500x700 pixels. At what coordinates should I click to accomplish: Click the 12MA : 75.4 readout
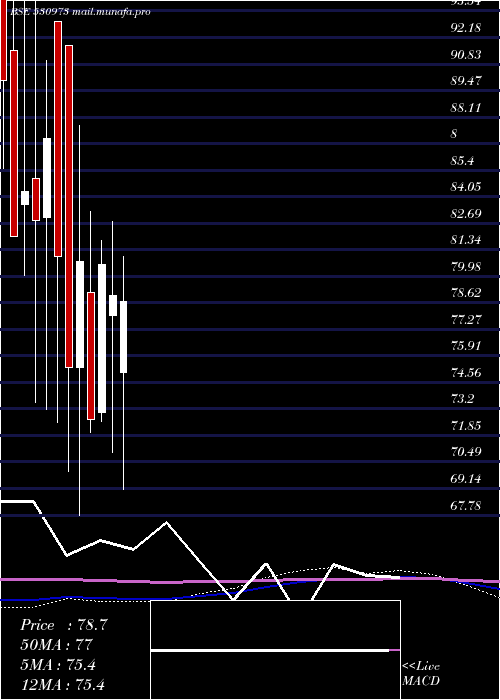[x=63, y=684]
